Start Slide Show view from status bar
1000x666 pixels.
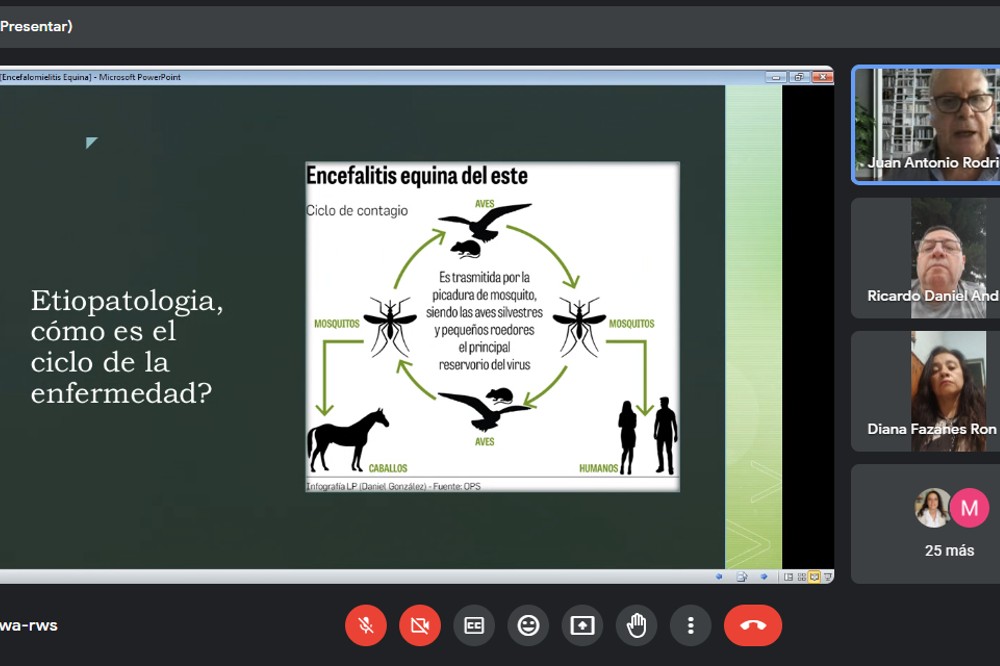(826, 577)
